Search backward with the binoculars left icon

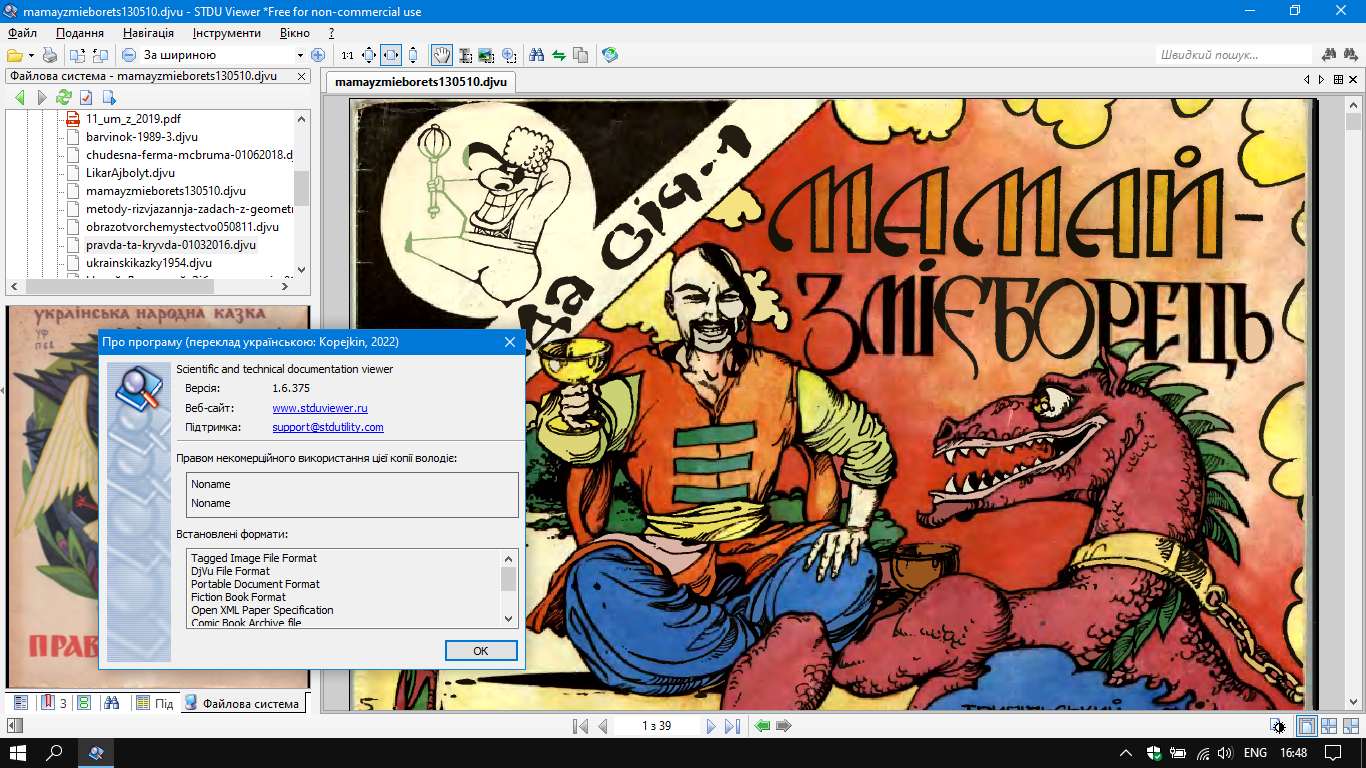(x=1330, y=55)
